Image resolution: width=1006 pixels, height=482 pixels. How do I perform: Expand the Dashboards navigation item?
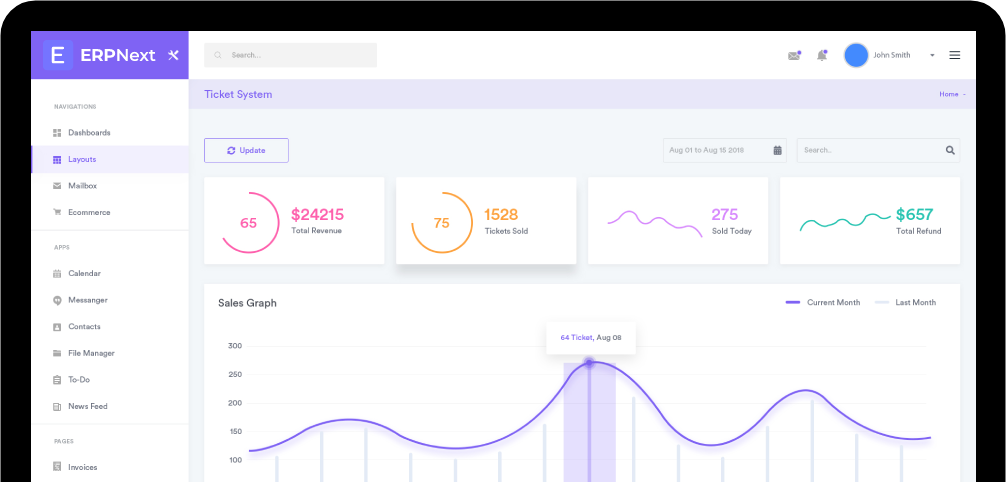pyautogui.click(x=89, y=132)
